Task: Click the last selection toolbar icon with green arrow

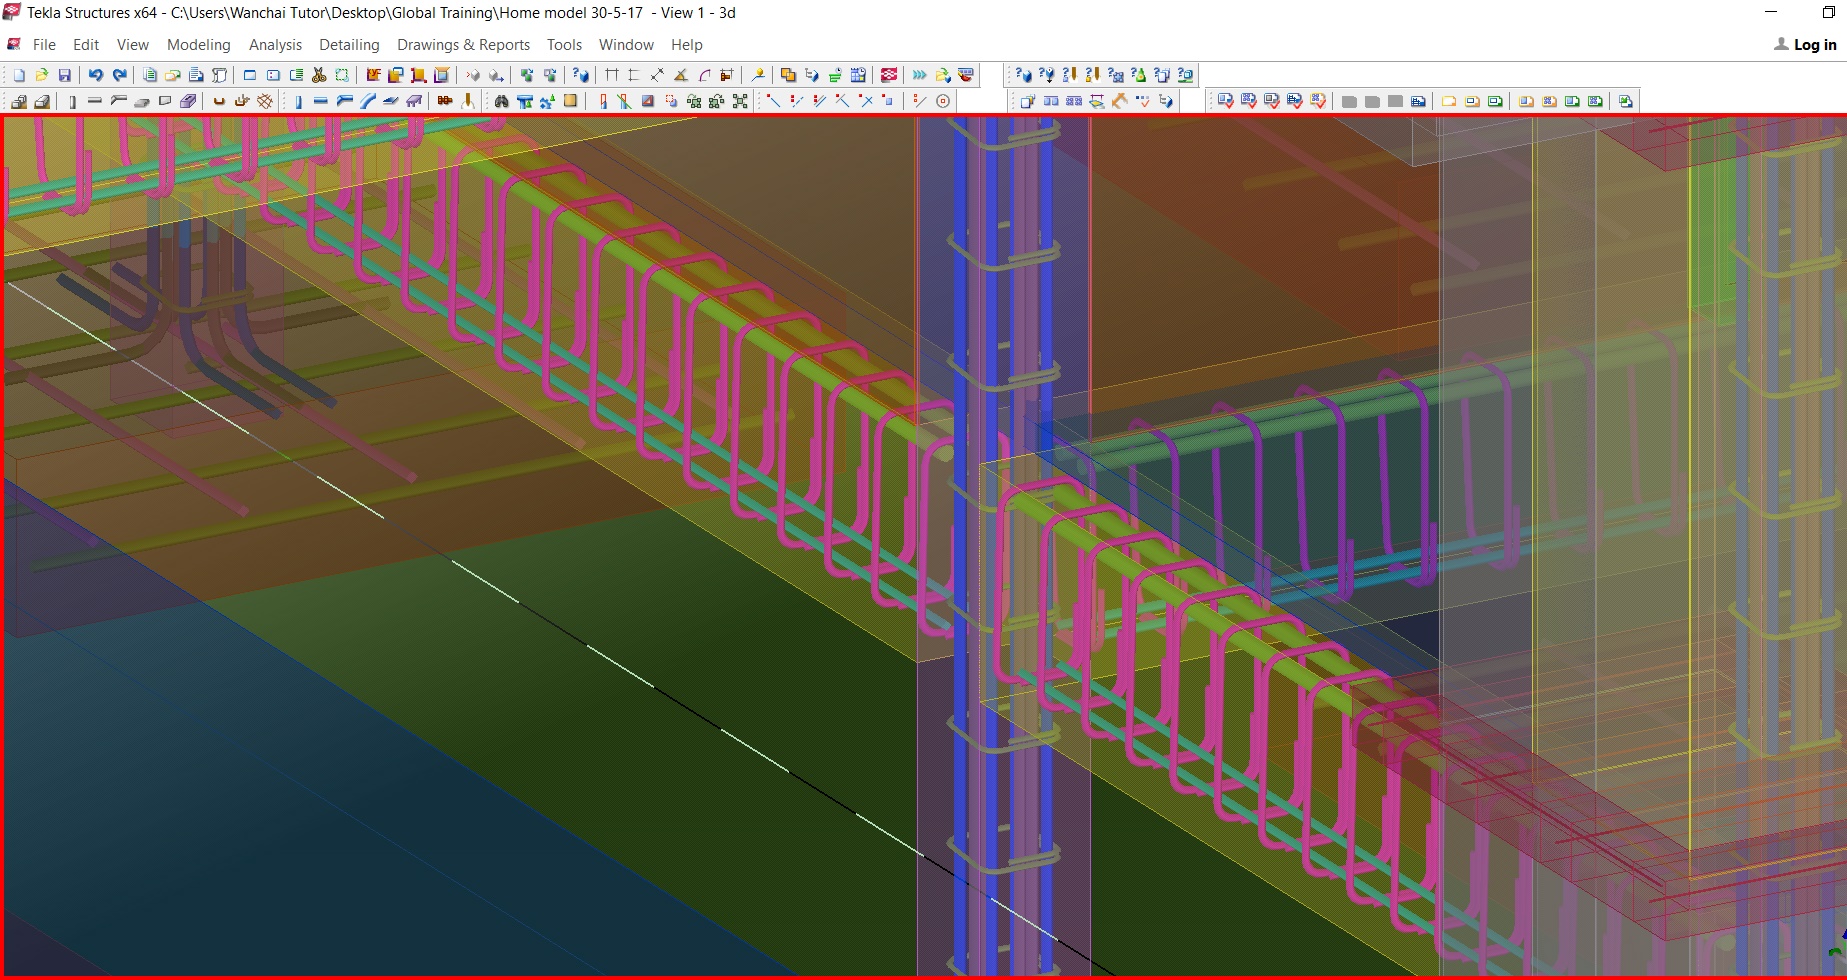Action: (1625, 101)
